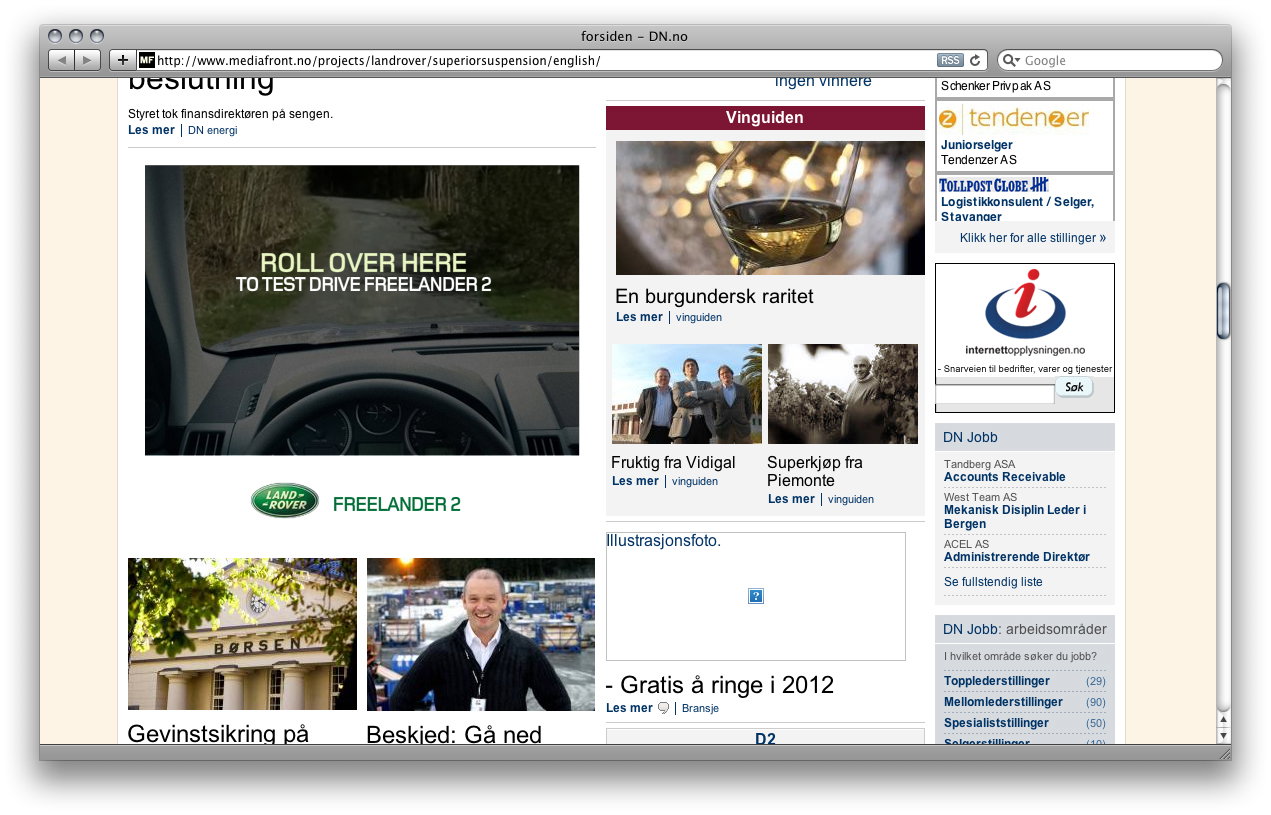Open 'Gevinstsikring på' headline

(218, 734)
